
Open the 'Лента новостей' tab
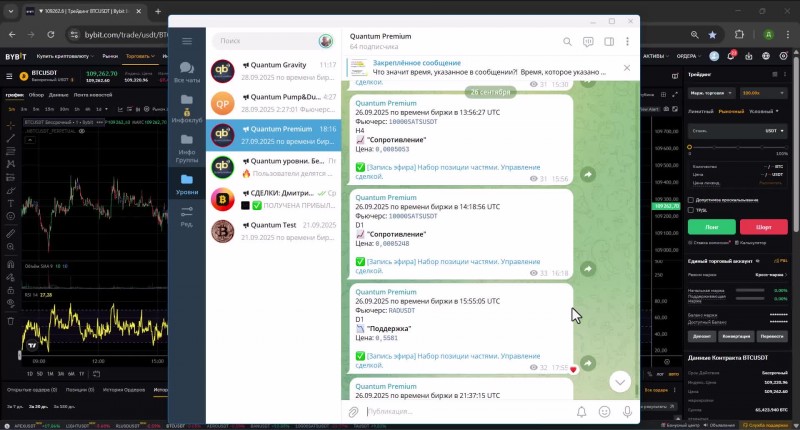click(93, 95)
